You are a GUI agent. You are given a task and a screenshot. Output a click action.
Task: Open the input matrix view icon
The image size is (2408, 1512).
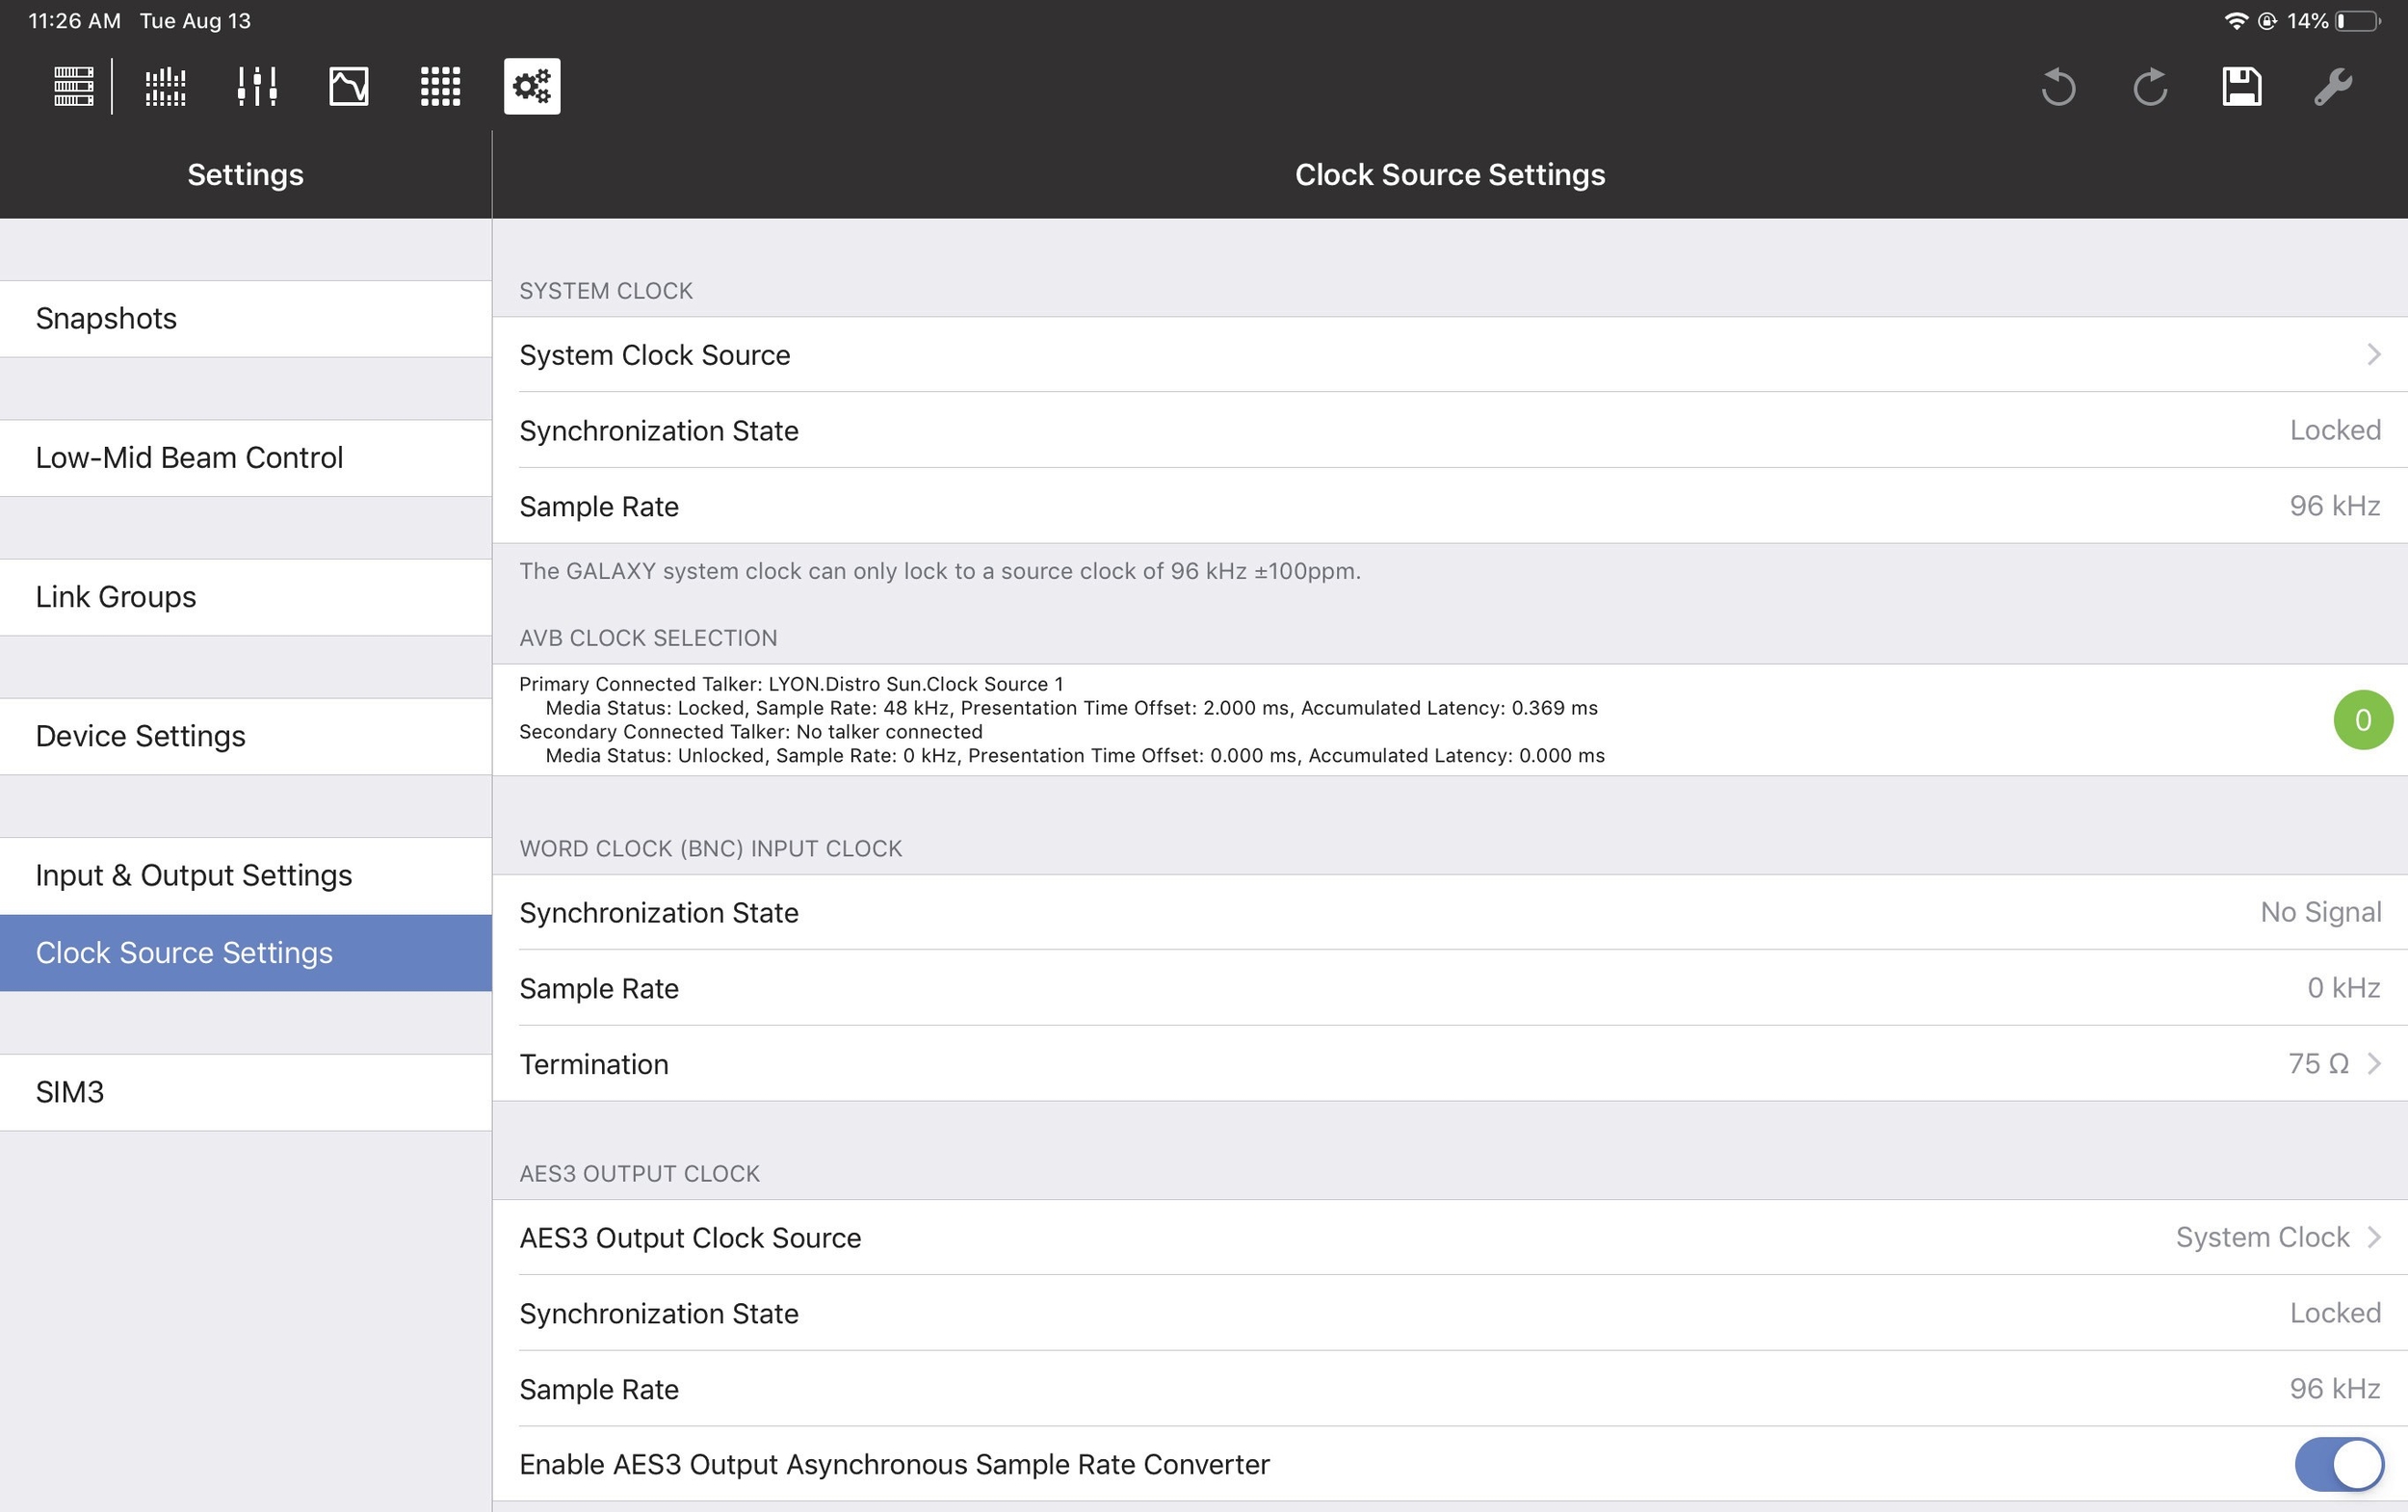click(165, 86)
